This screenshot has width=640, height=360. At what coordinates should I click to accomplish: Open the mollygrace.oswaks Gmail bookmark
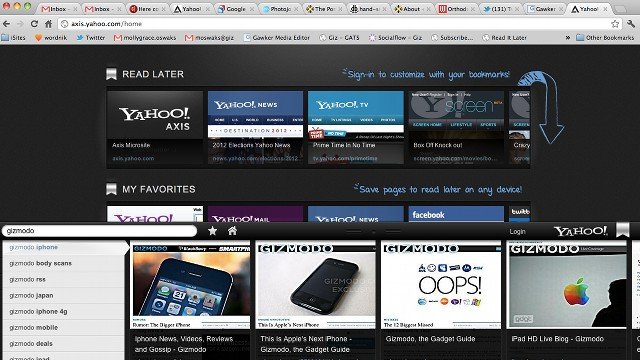145,38
